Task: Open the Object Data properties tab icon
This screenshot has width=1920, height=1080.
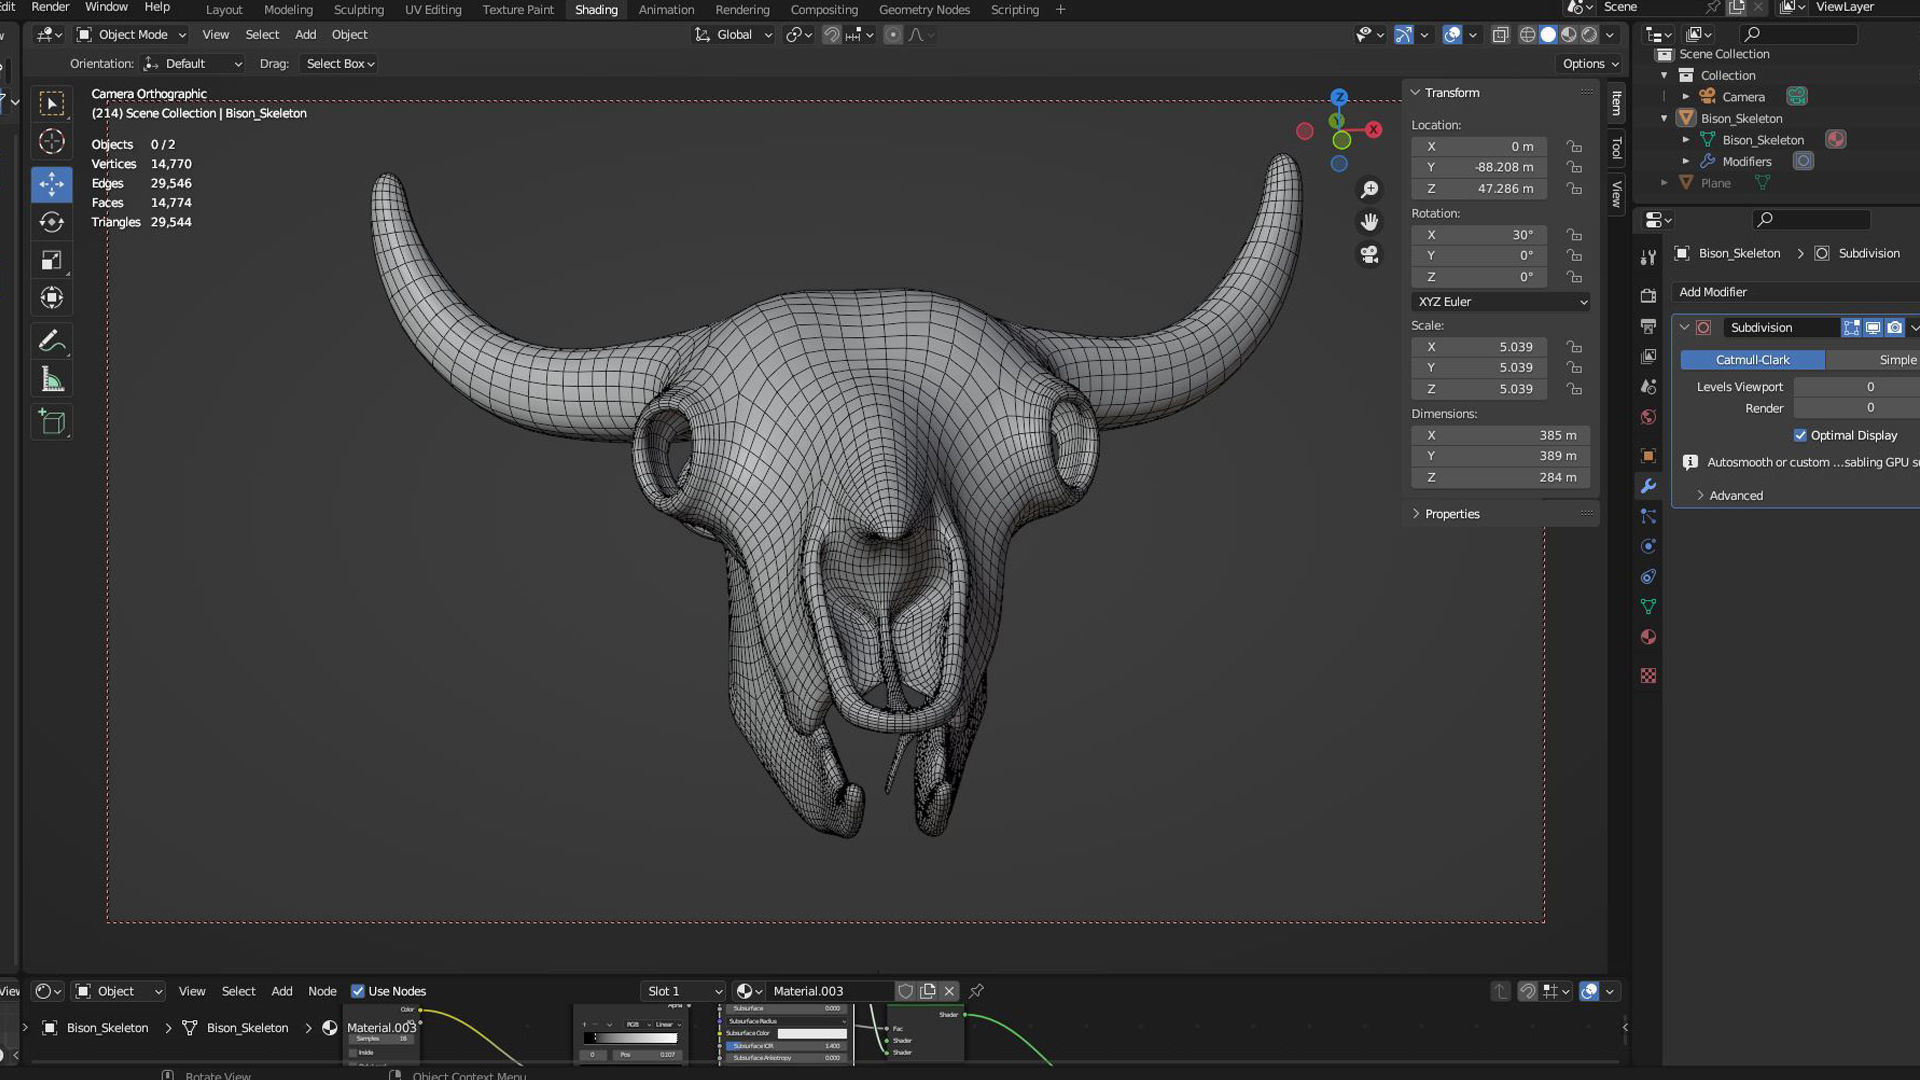Action: pyautogui.click(x=1648, y=607)
